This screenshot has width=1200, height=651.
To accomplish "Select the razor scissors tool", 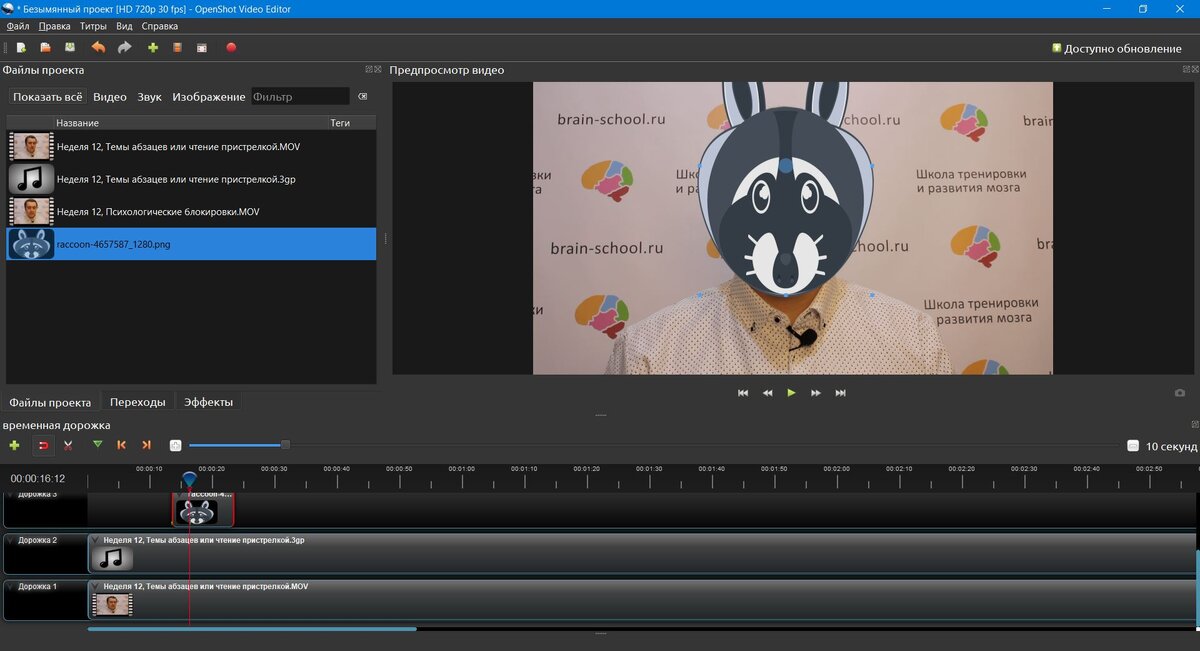I will pos(68,445).
